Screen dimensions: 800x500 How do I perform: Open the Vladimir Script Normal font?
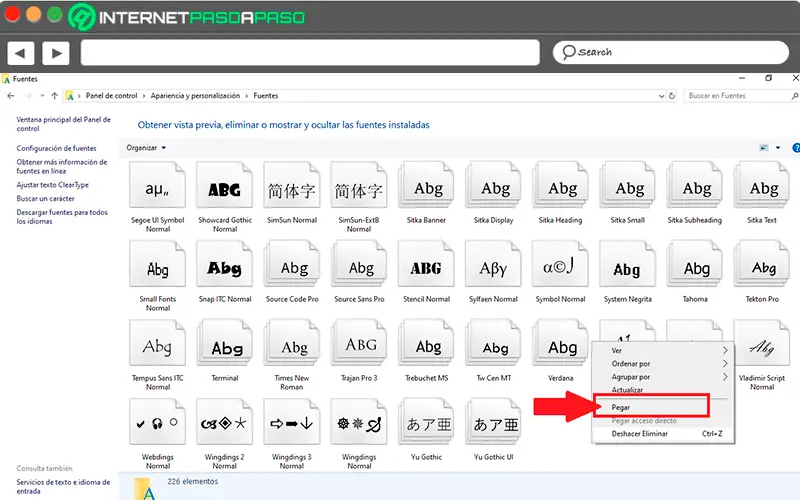point(762,349)
